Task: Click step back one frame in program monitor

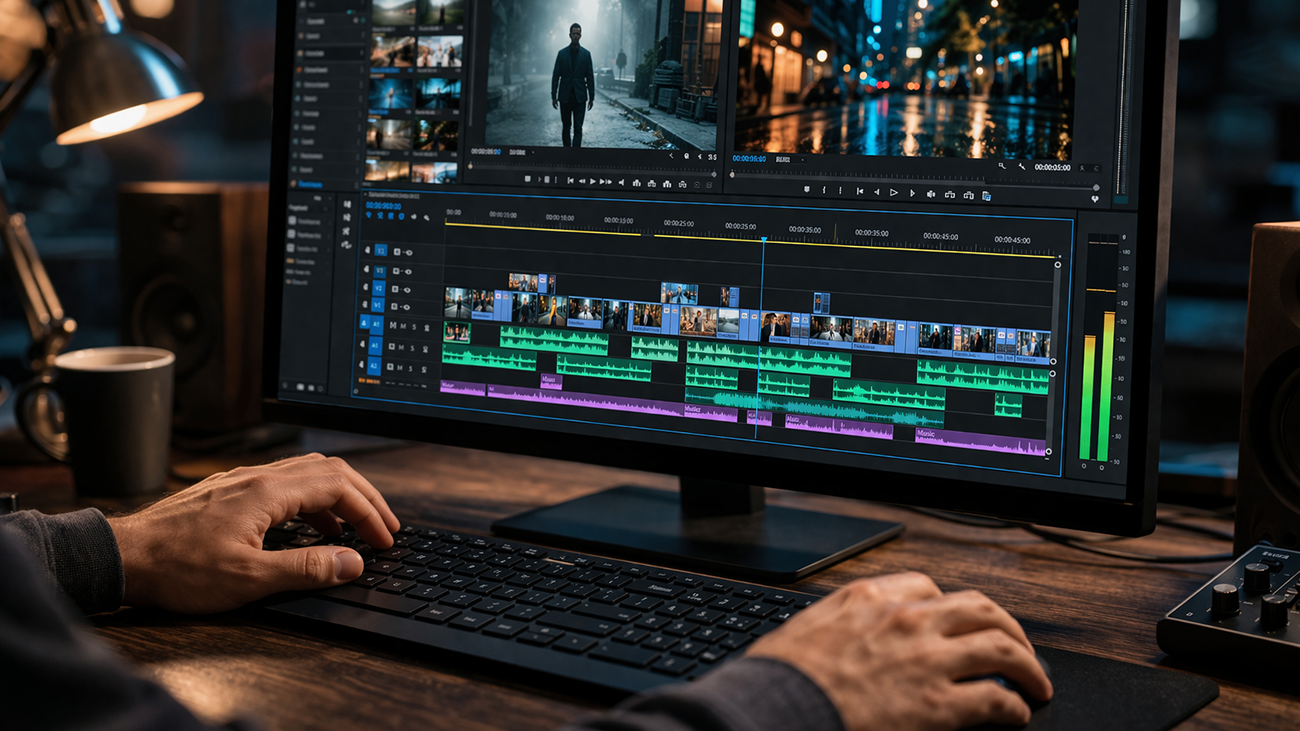Action: 877,192
